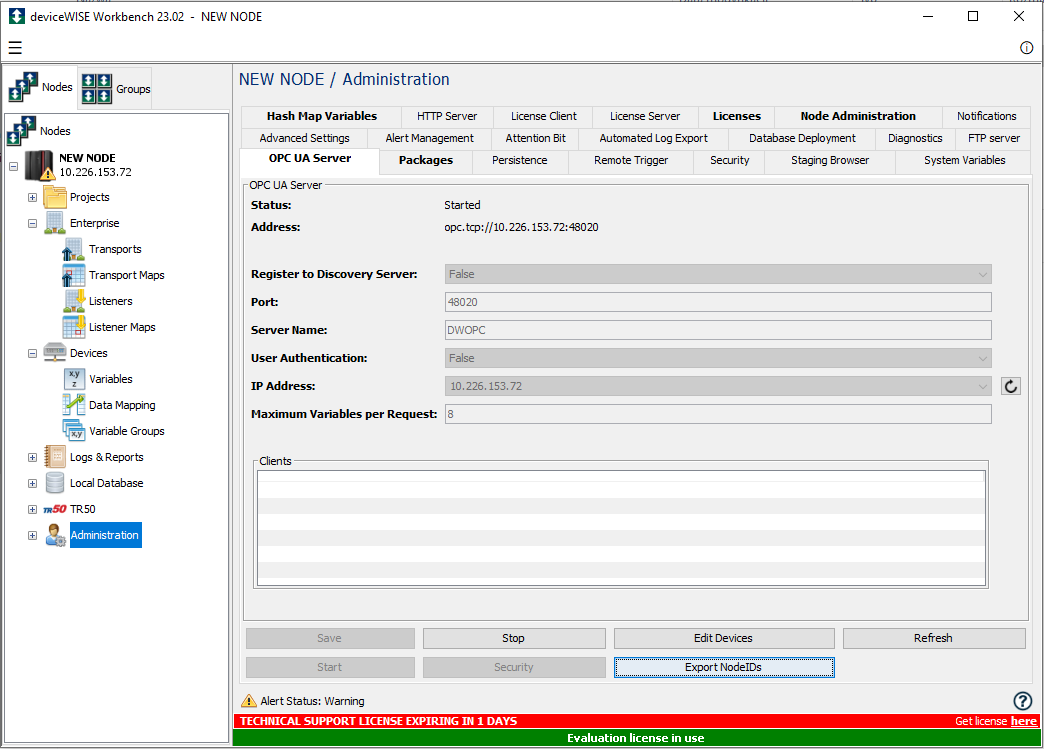
Task: Open the Staging Browser tab
Action: click(x=830, y=160)
